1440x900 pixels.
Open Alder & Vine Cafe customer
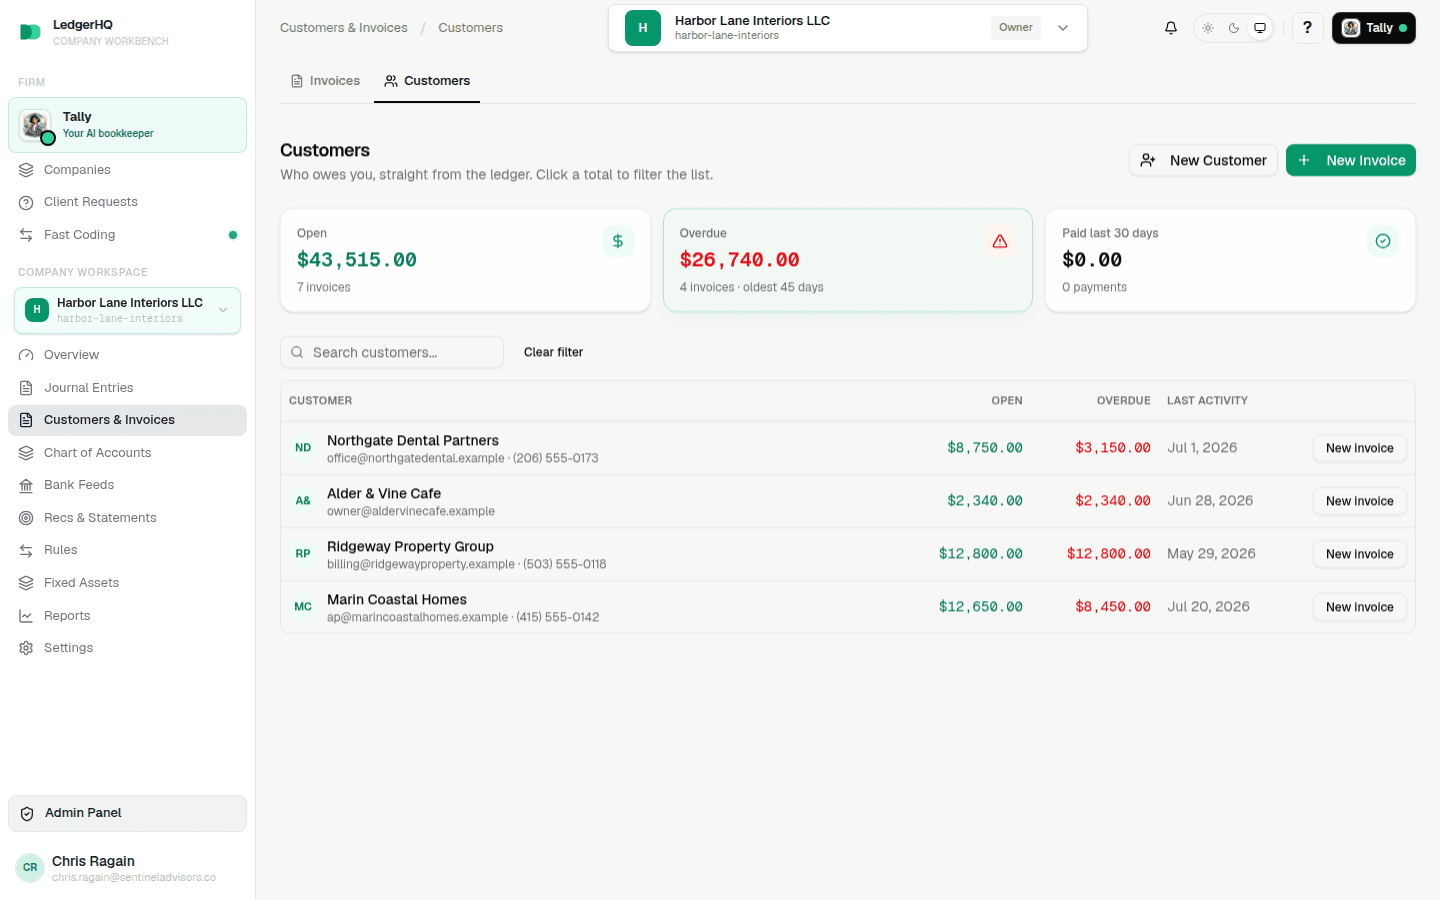[384, 494]
